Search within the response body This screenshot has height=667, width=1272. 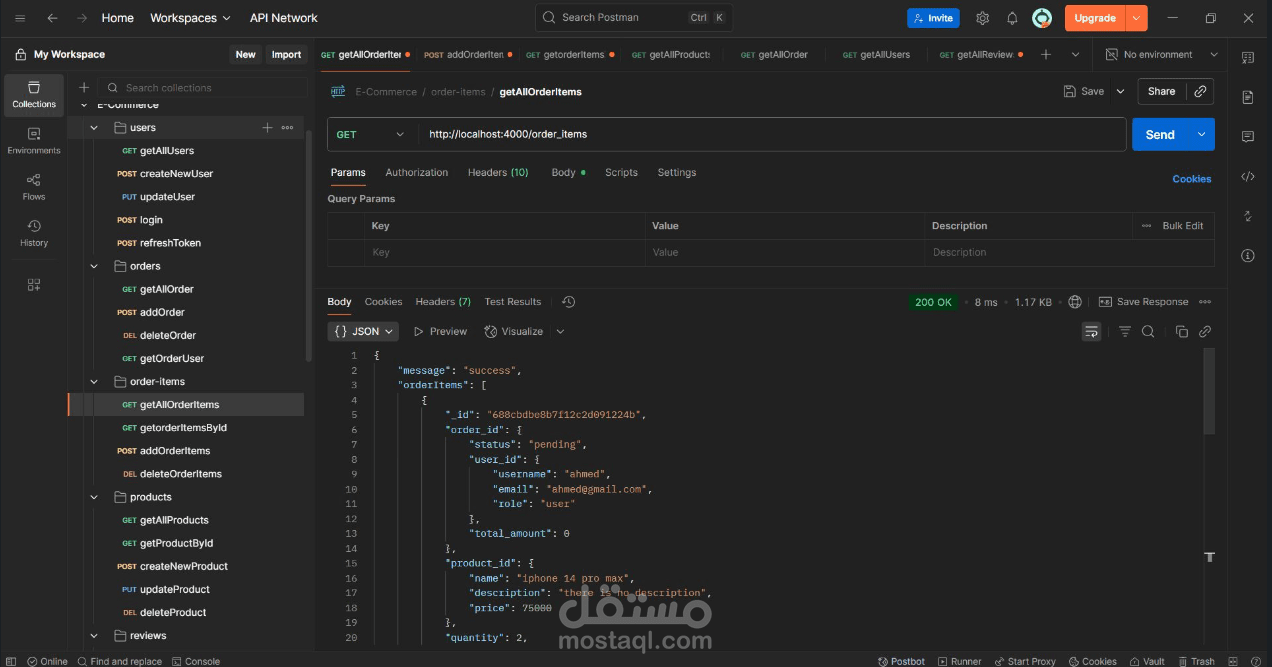pyautogui.click(x=1148, y=331)
